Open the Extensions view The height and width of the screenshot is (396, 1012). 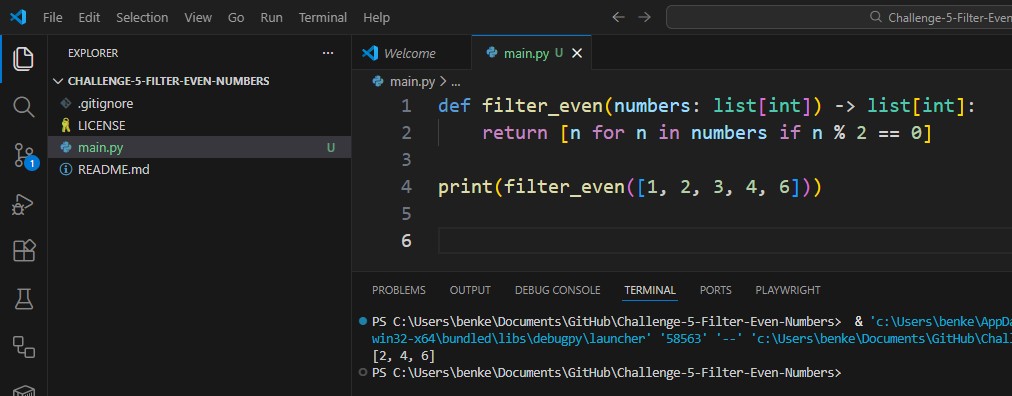24,251
